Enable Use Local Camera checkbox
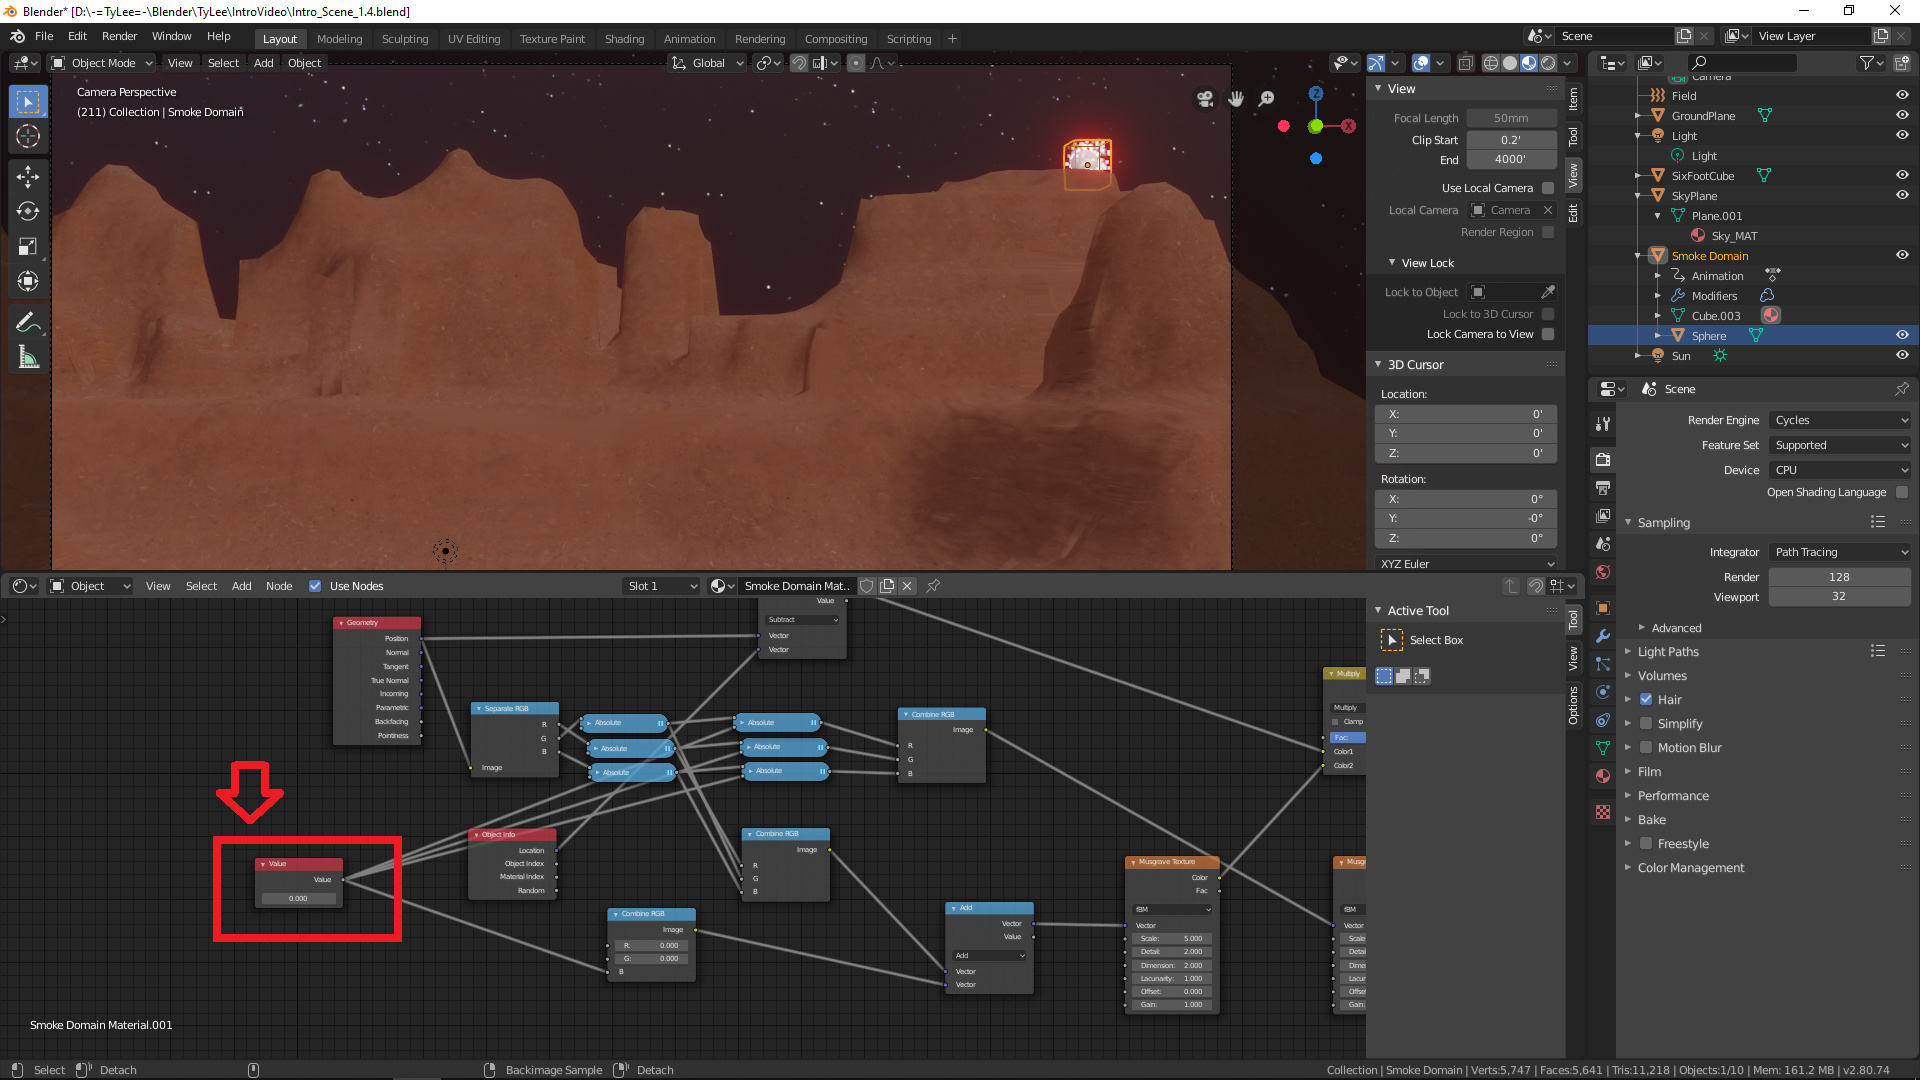The height and width of the screenshot is (1080, 1920). (1548, 188)
